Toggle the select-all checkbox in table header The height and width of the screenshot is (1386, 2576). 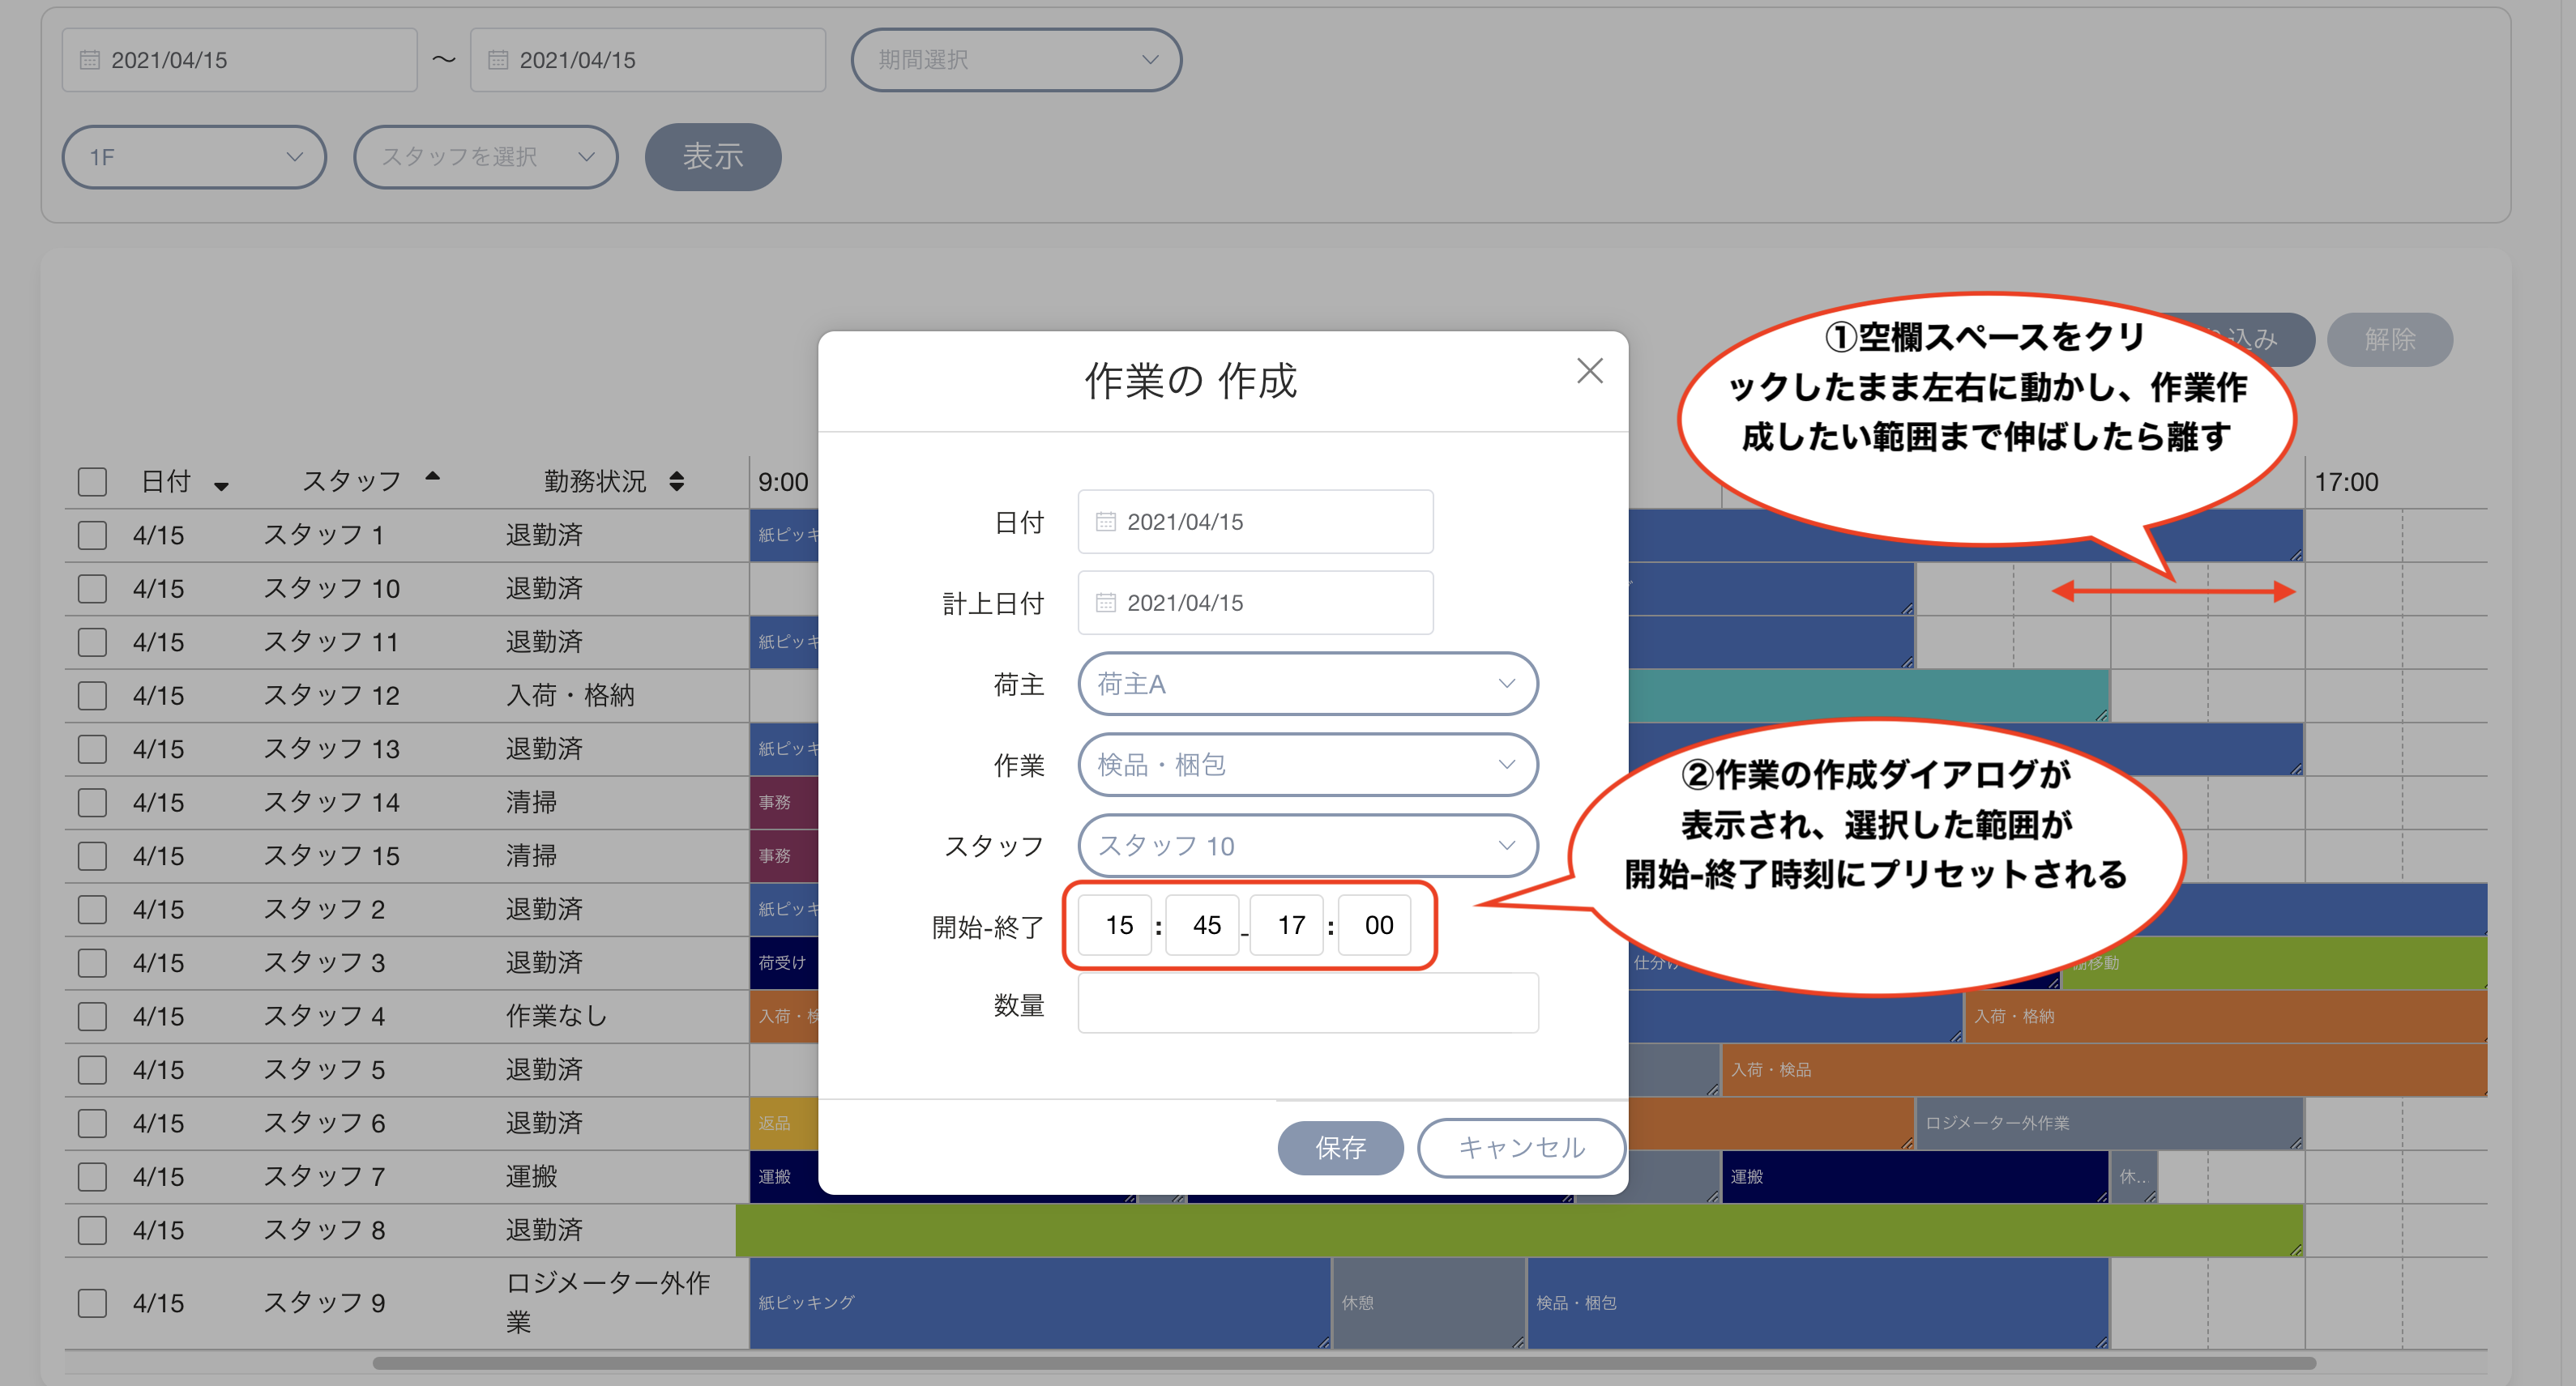[x=92, y=482]
